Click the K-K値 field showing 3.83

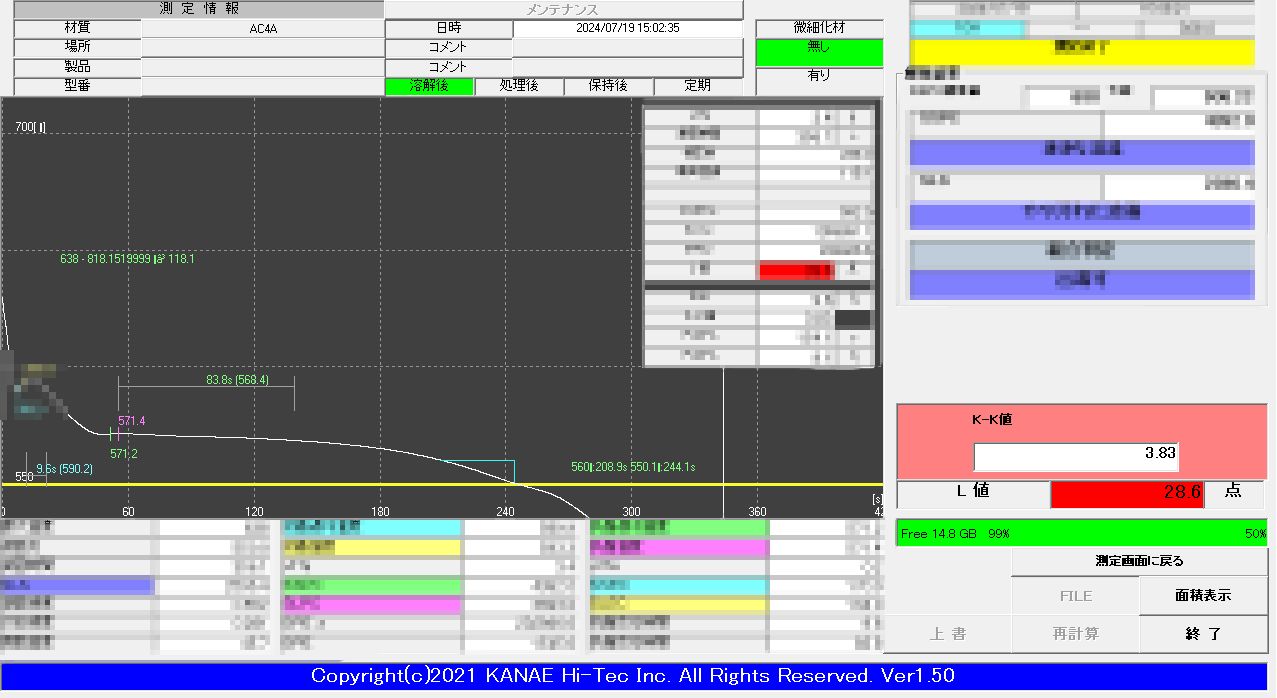pos(1076,457)
